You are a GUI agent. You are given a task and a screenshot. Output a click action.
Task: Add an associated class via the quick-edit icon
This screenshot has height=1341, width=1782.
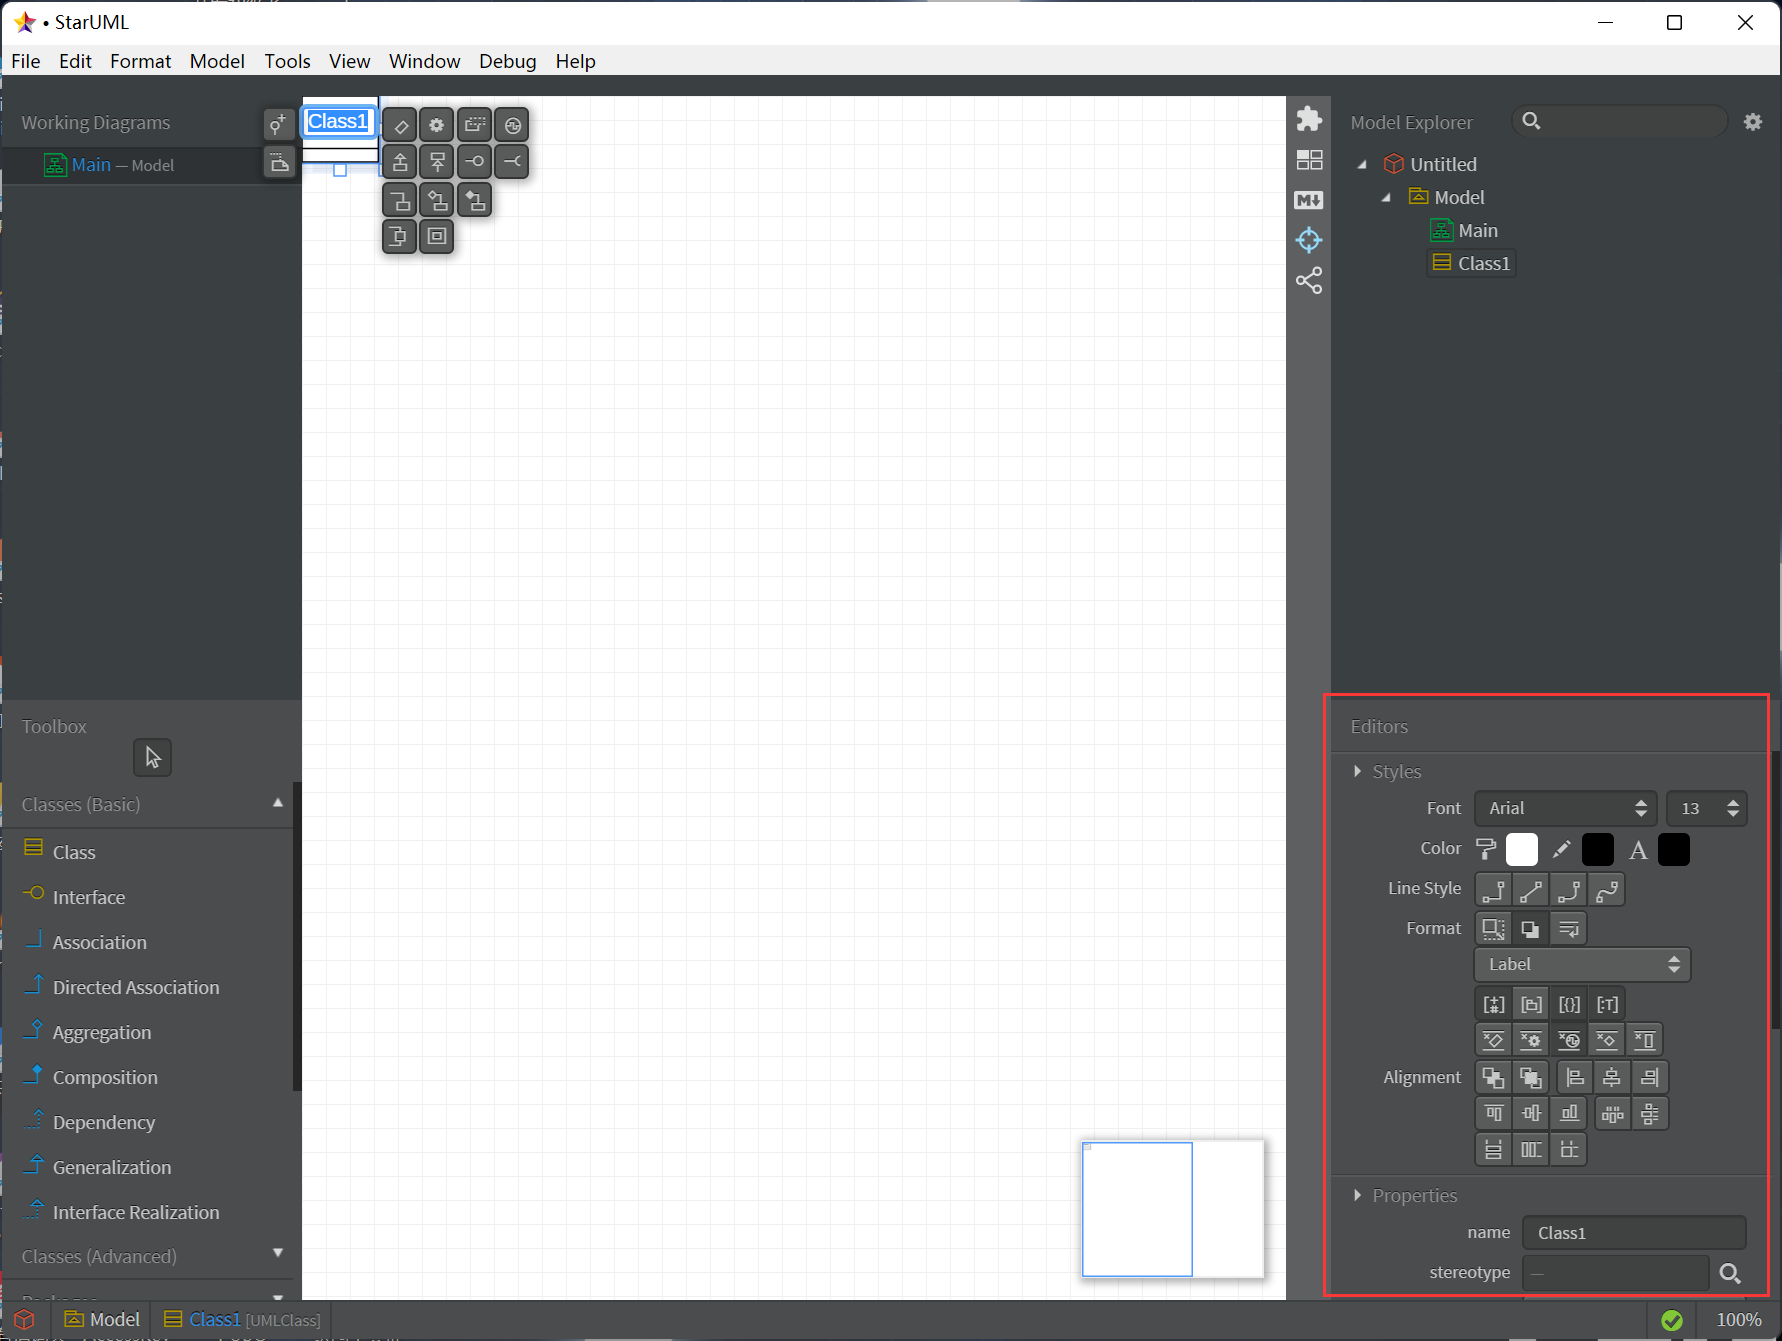(400, 201)
